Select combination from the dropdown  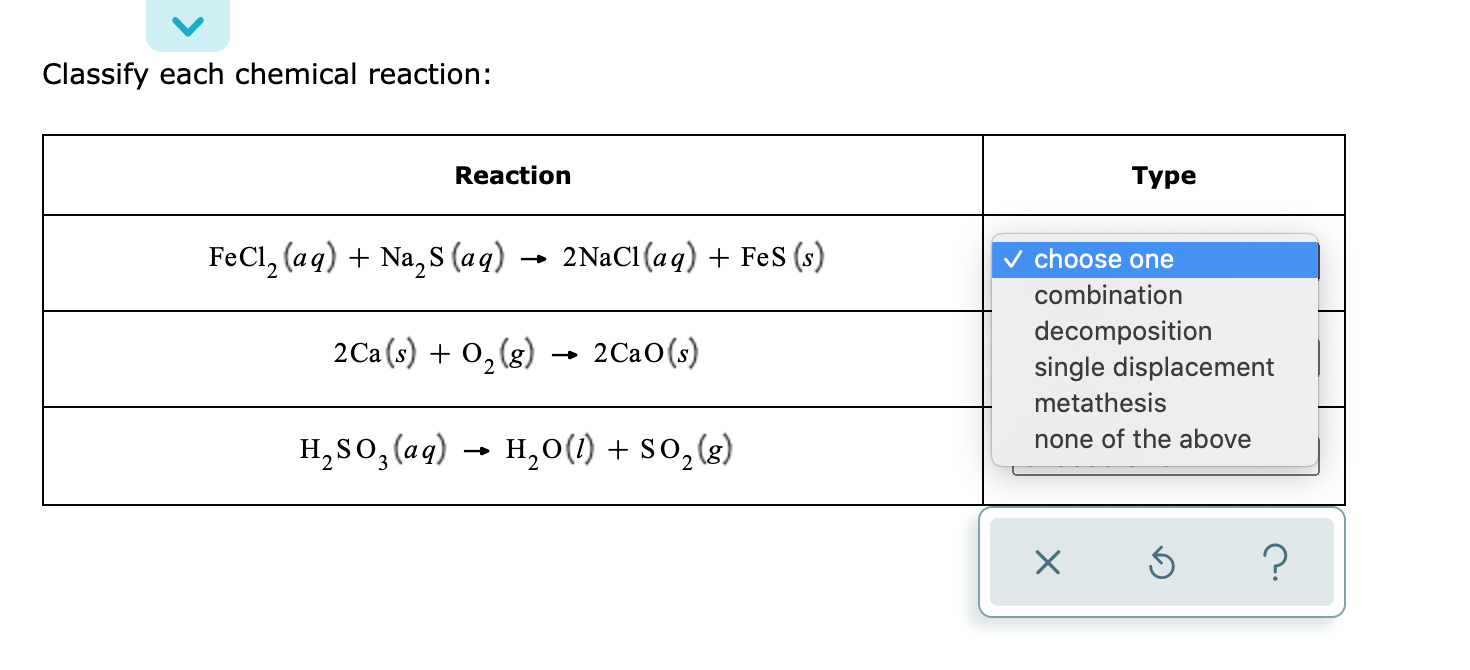point(1108,295)
